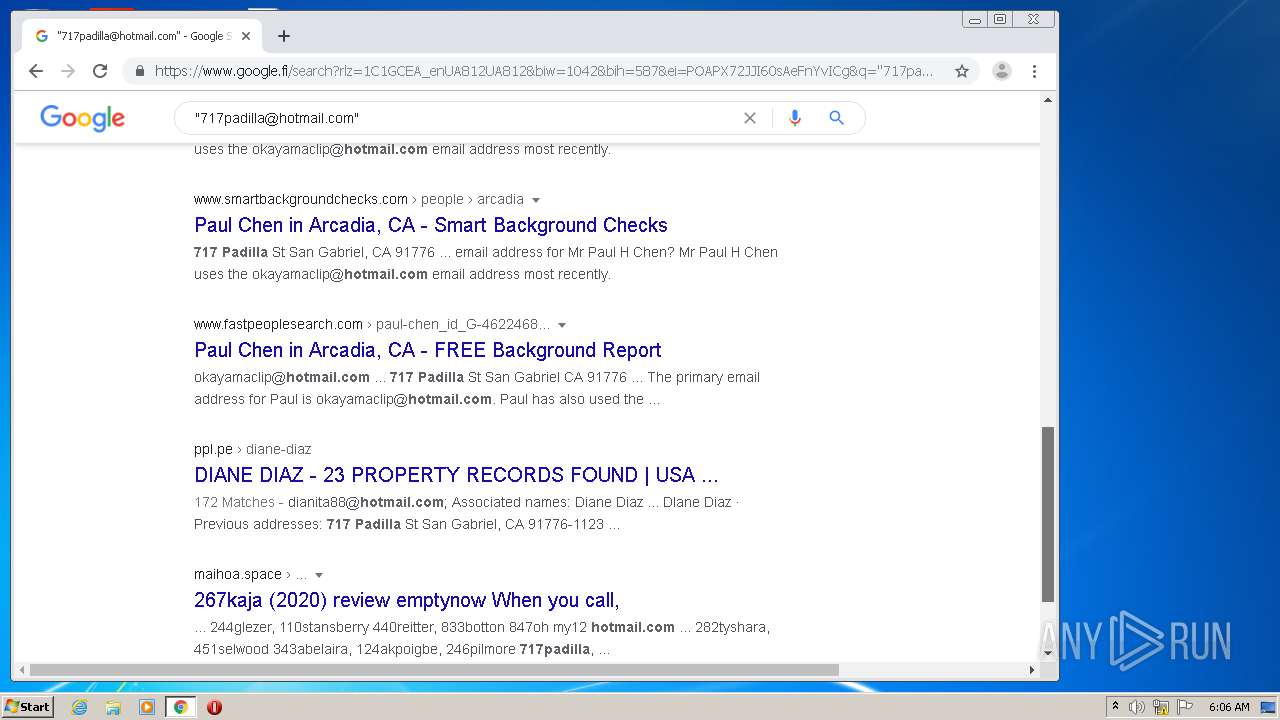This screenshot has height=720, width=1280.
Task: Go back to the previous page
Action: [36, 71]
